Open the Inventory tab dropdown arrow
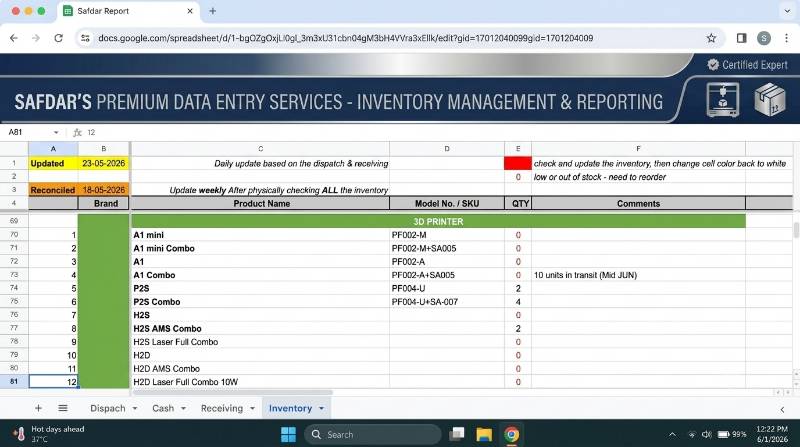This screenshot has width=800, height=447. click(x=321, y=409)
